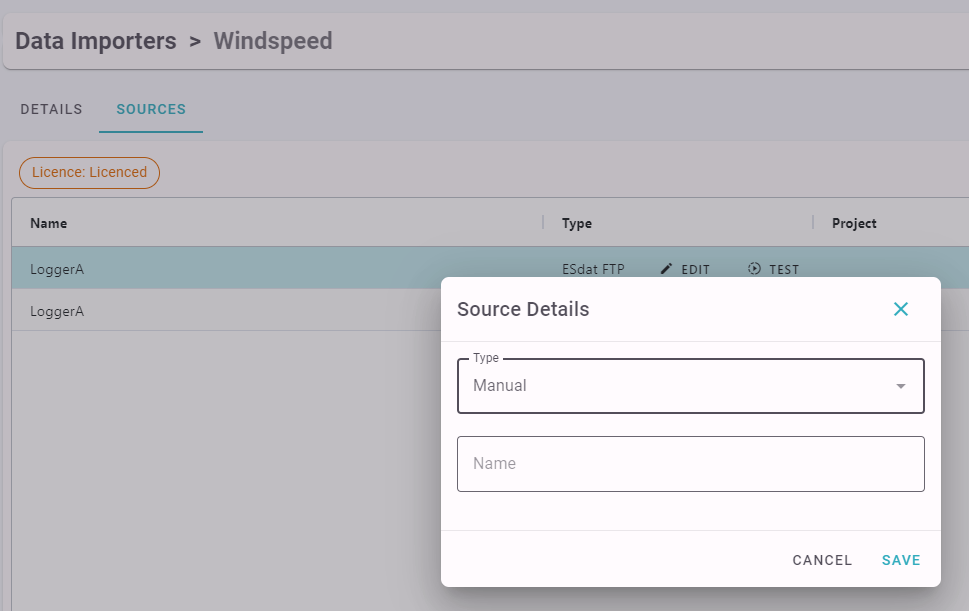Screen dimensions: 969x611
Task: Click the ESdat FTP type cell
Action: click(593, 269)
